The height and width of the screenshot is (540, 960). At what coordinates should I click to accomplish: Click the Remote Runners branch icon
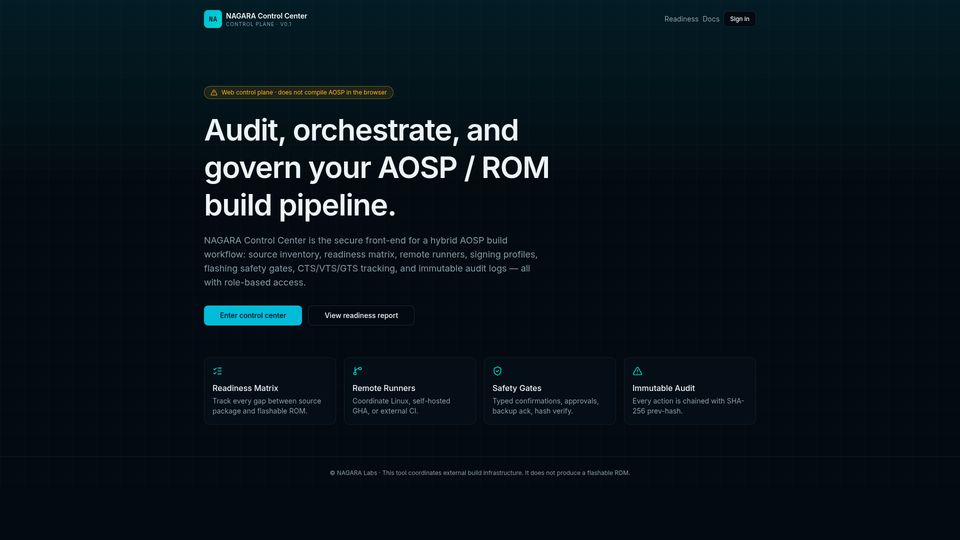(x=358, y=371)
